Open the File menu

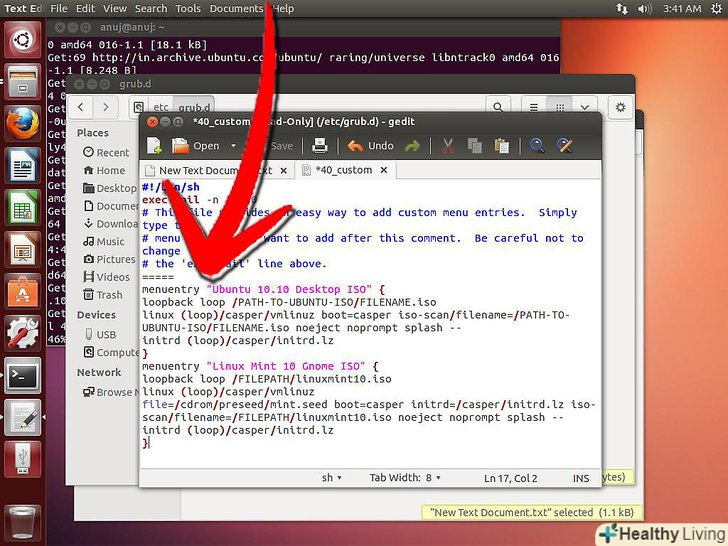pos(58,8)
